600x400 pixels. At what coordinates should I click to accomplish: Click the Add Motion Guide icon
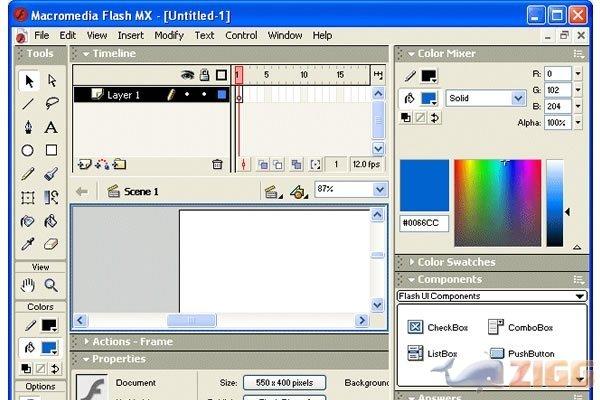(102, 165)
